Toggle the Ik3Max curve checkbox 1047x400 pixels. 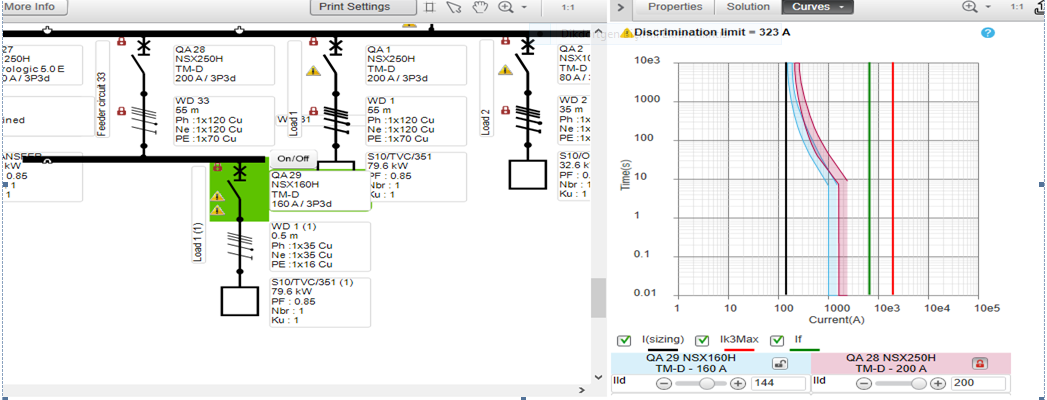pyautogui.click(x=702, y=341)
